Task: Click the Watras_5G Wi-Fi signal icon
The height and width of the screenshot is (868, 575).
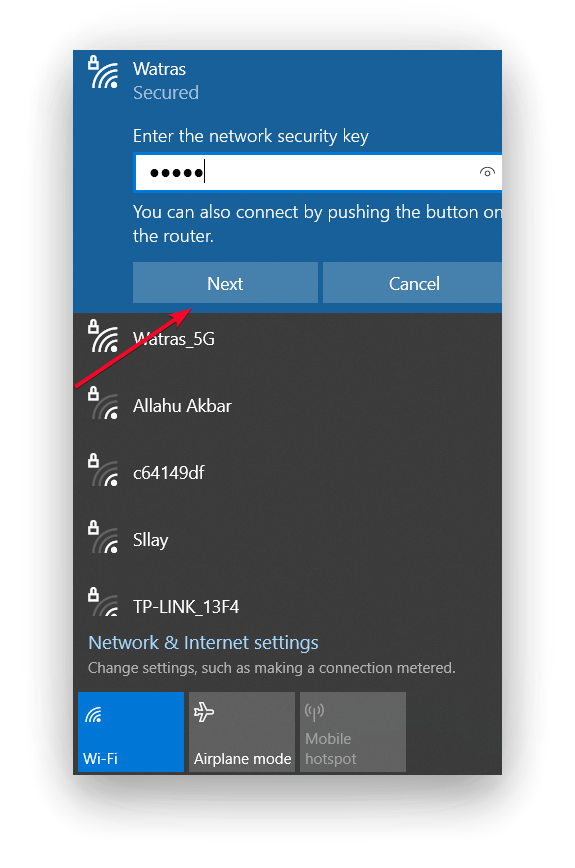Action: click(x=103, y=337)
